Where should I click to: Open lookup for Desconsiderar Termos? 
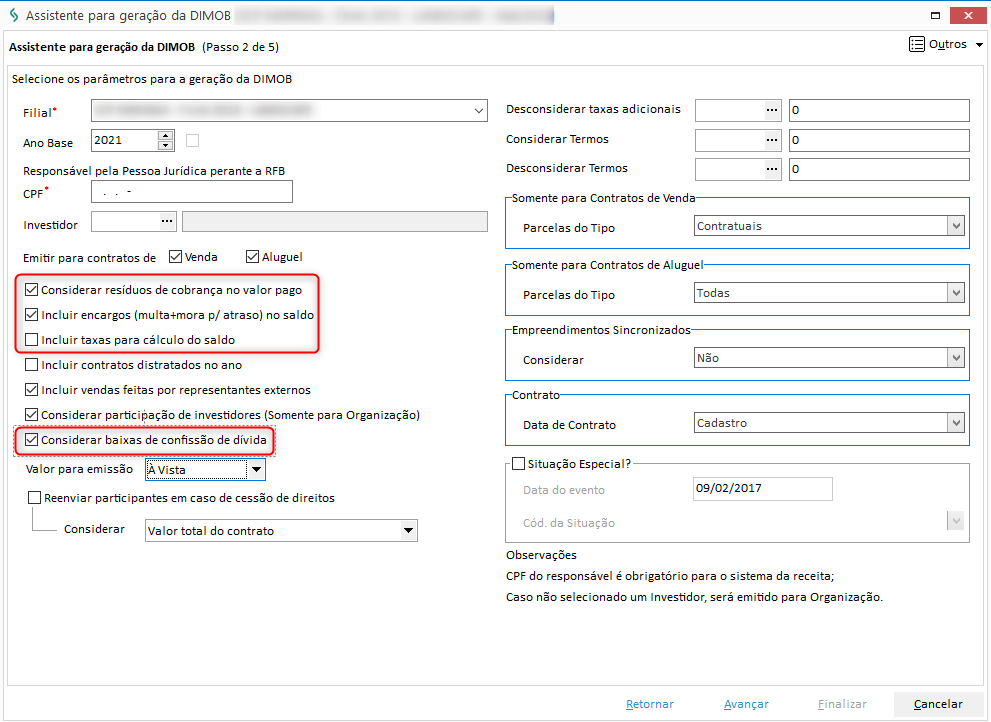[771, 169]
